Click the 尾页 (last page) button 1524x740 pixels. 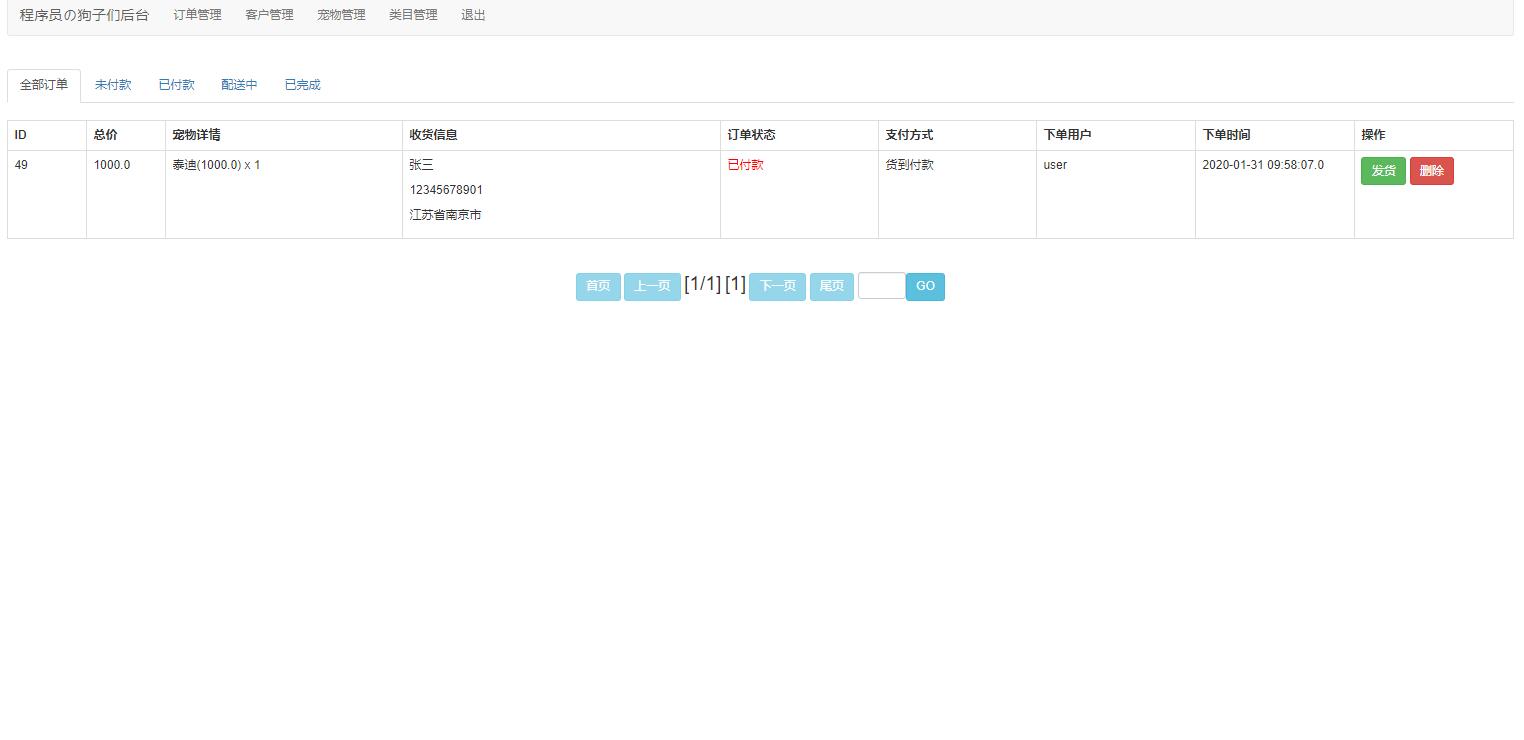(x=831, y=286)
